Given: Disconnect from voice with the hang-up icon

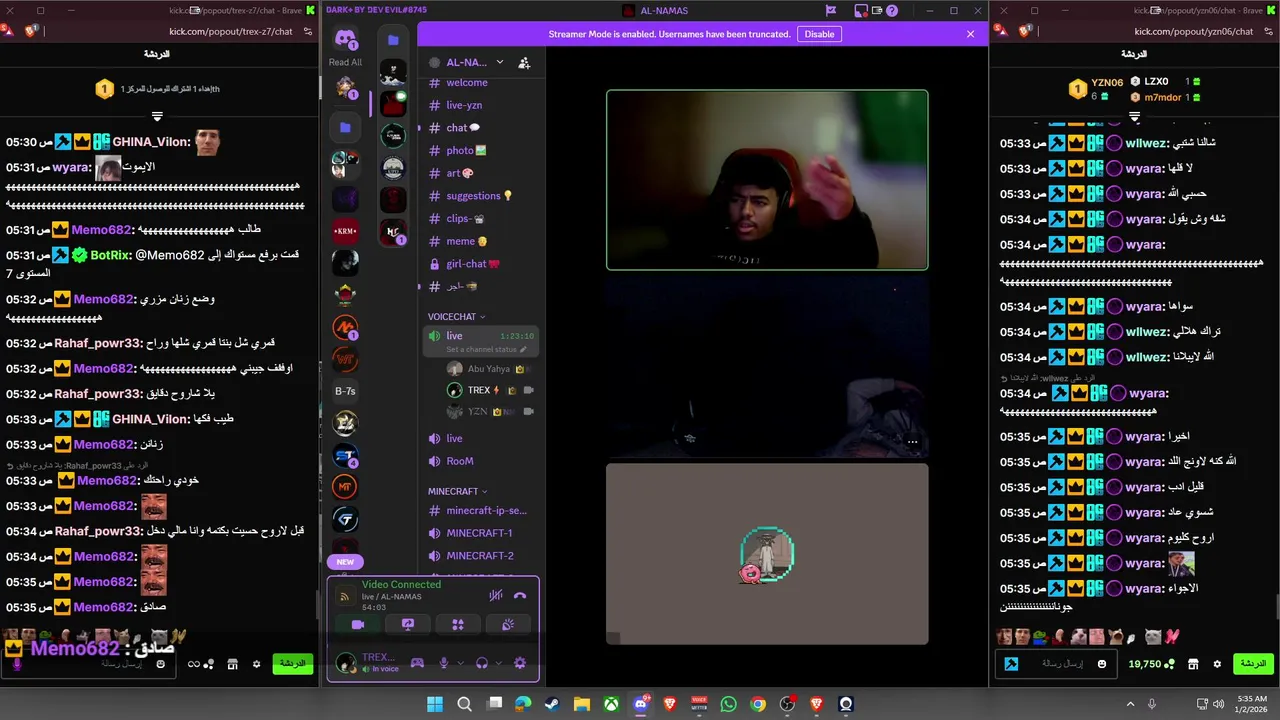Looking at the screenshot, I should click(519, 595).
